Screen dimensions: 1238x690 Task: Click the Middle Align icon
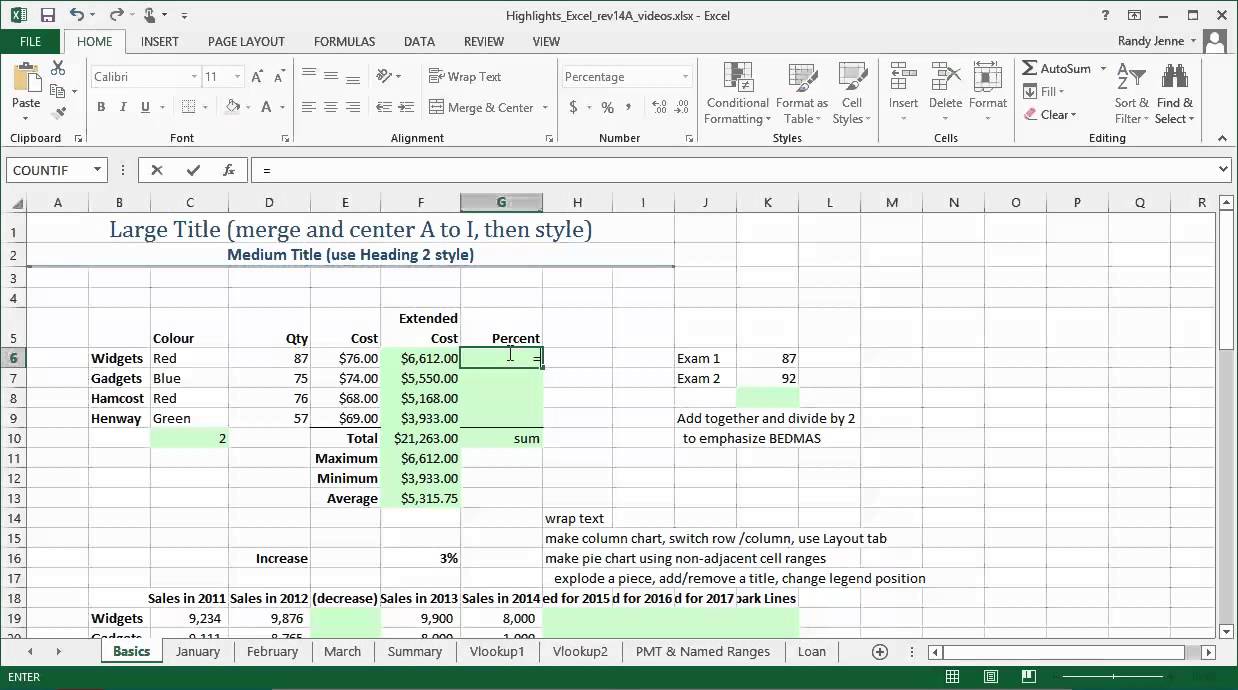(x=332, y=76)
